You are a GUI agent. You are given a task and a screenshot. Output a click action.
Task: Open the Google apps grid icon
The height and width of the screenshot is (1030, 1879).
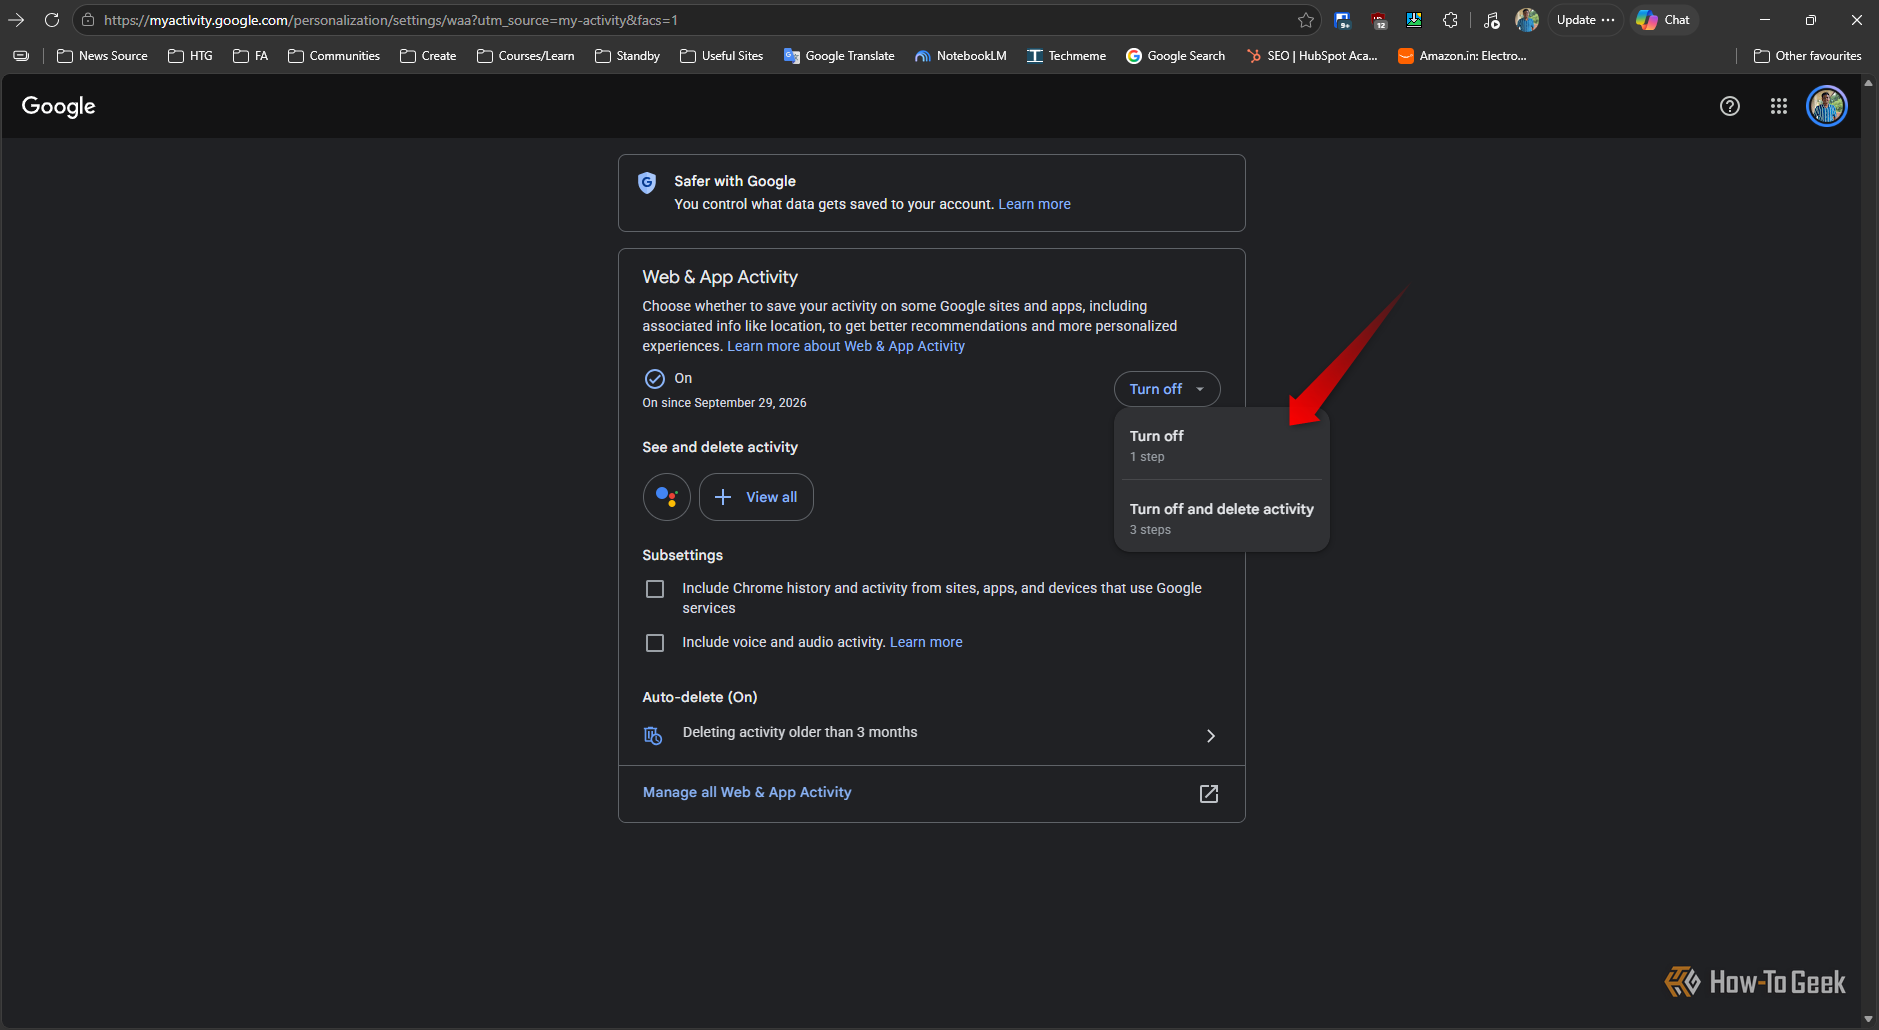tap(1779, 106)
